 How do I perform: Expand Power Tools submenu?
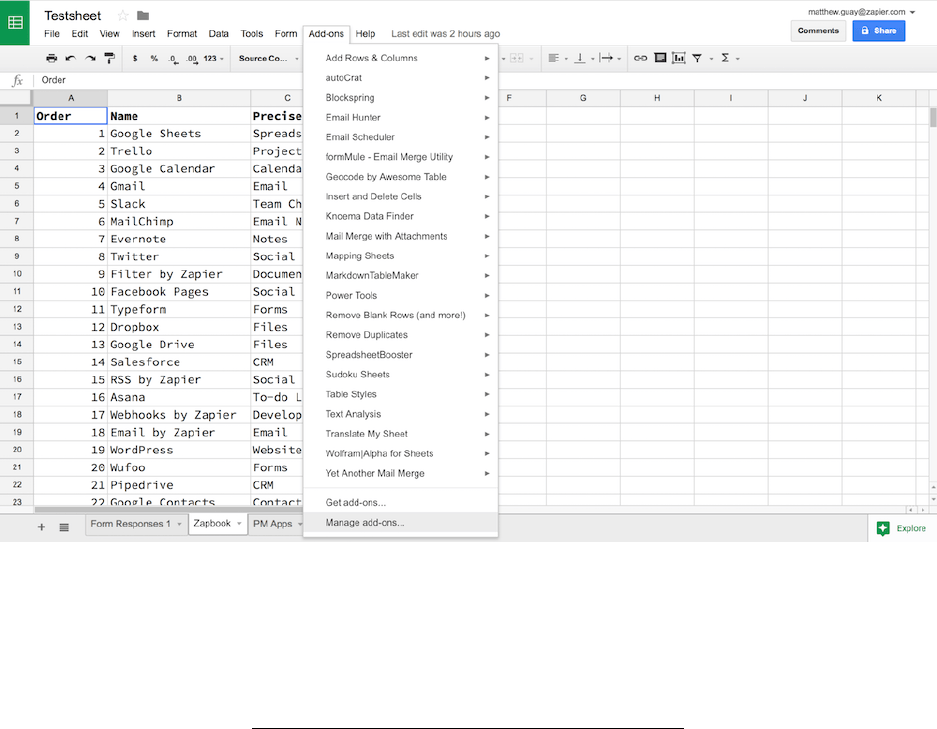click(x=400, y=295)
